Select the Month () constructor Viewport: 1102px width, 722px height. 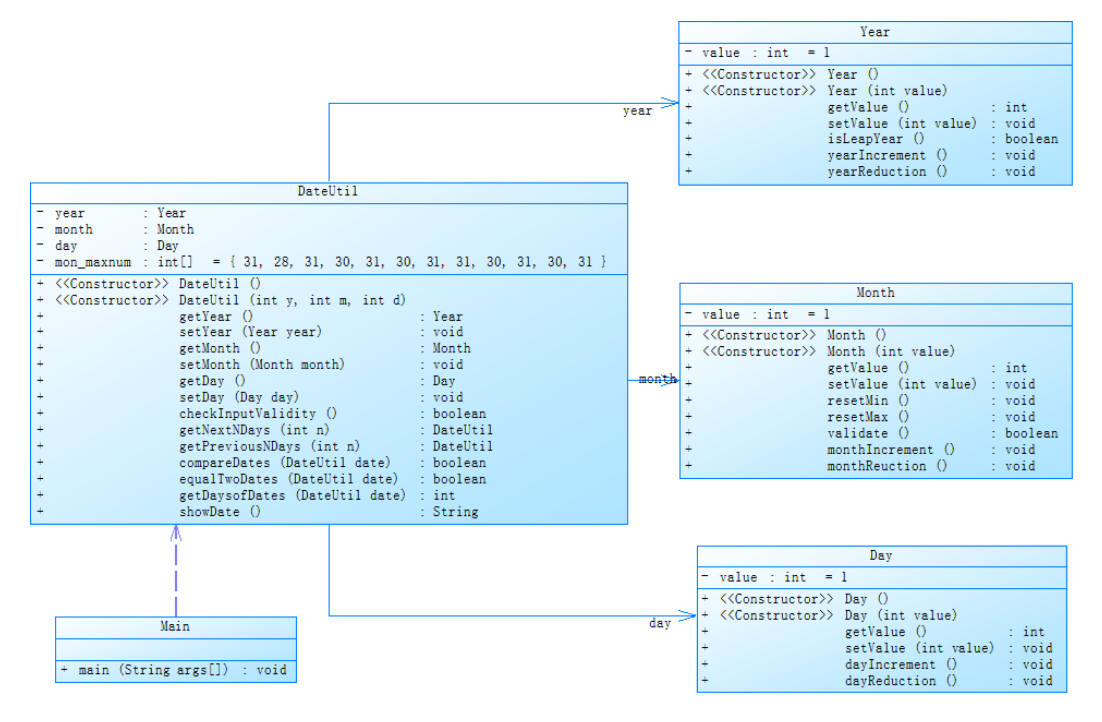786,335
